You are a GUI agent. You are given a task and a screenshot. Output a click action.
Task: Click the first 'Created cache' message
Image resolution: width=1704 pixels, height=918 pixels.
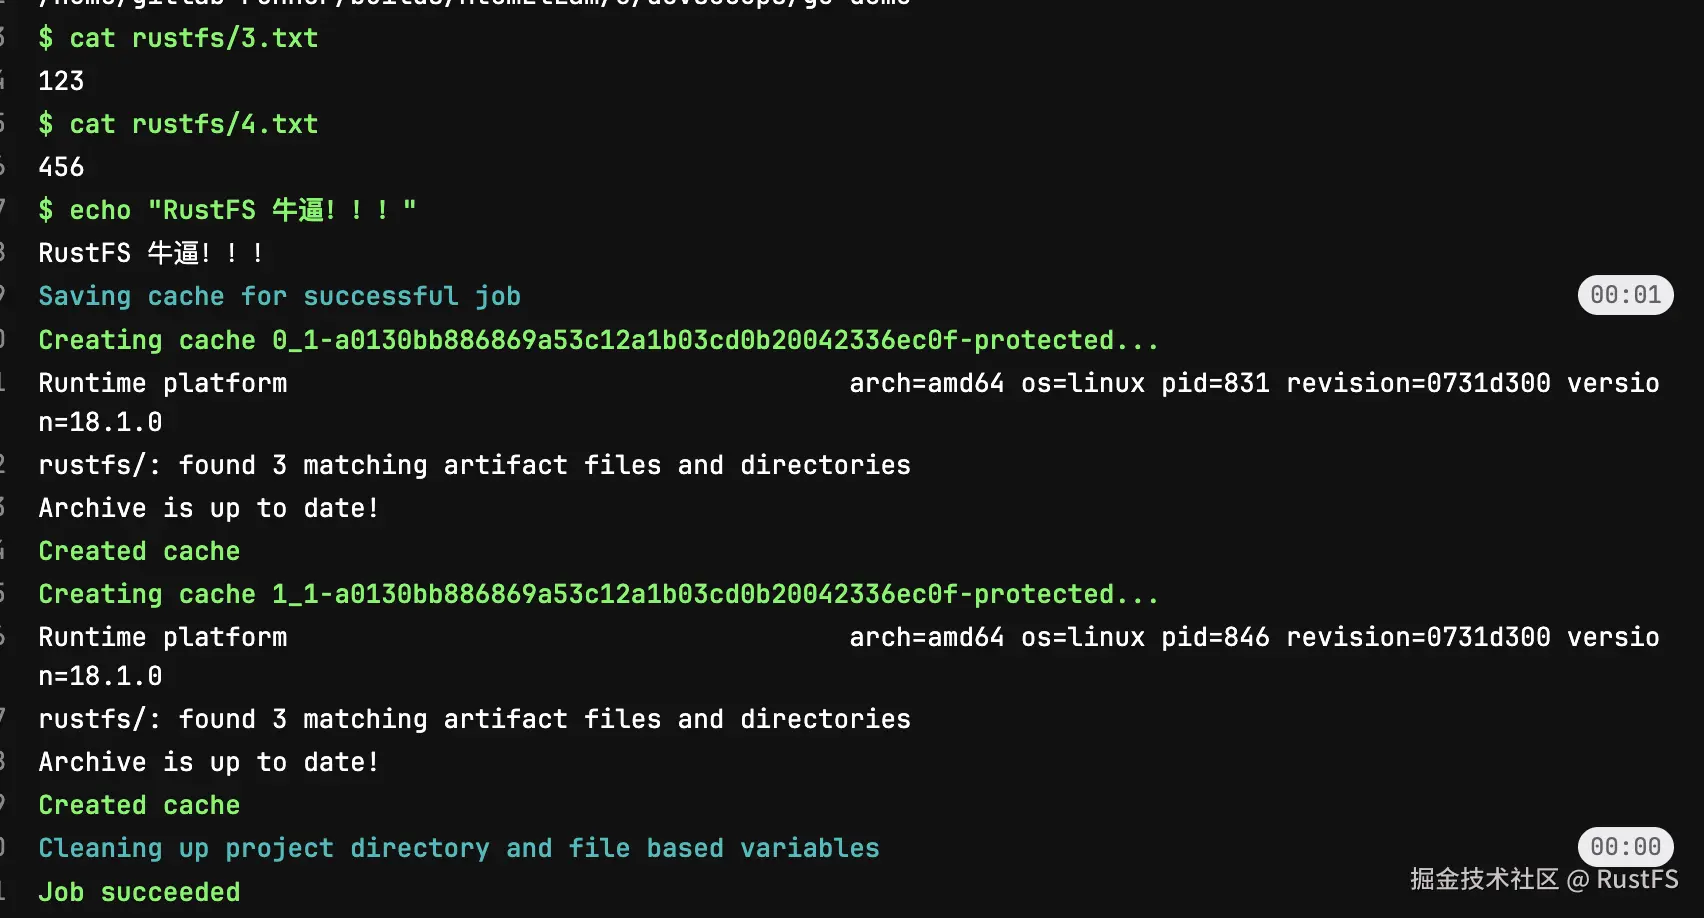[139, 552]
